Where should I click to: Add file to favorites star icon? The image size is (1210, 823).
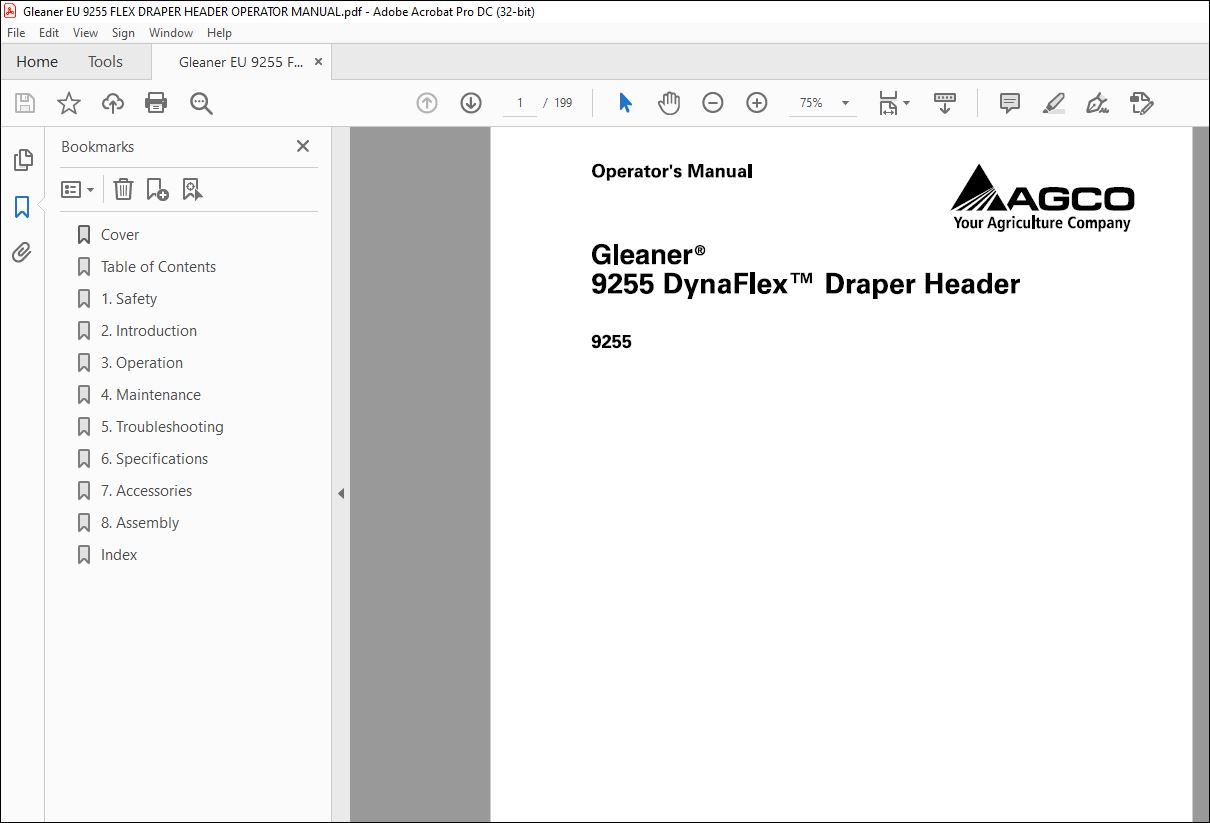[x=69, y=103]
